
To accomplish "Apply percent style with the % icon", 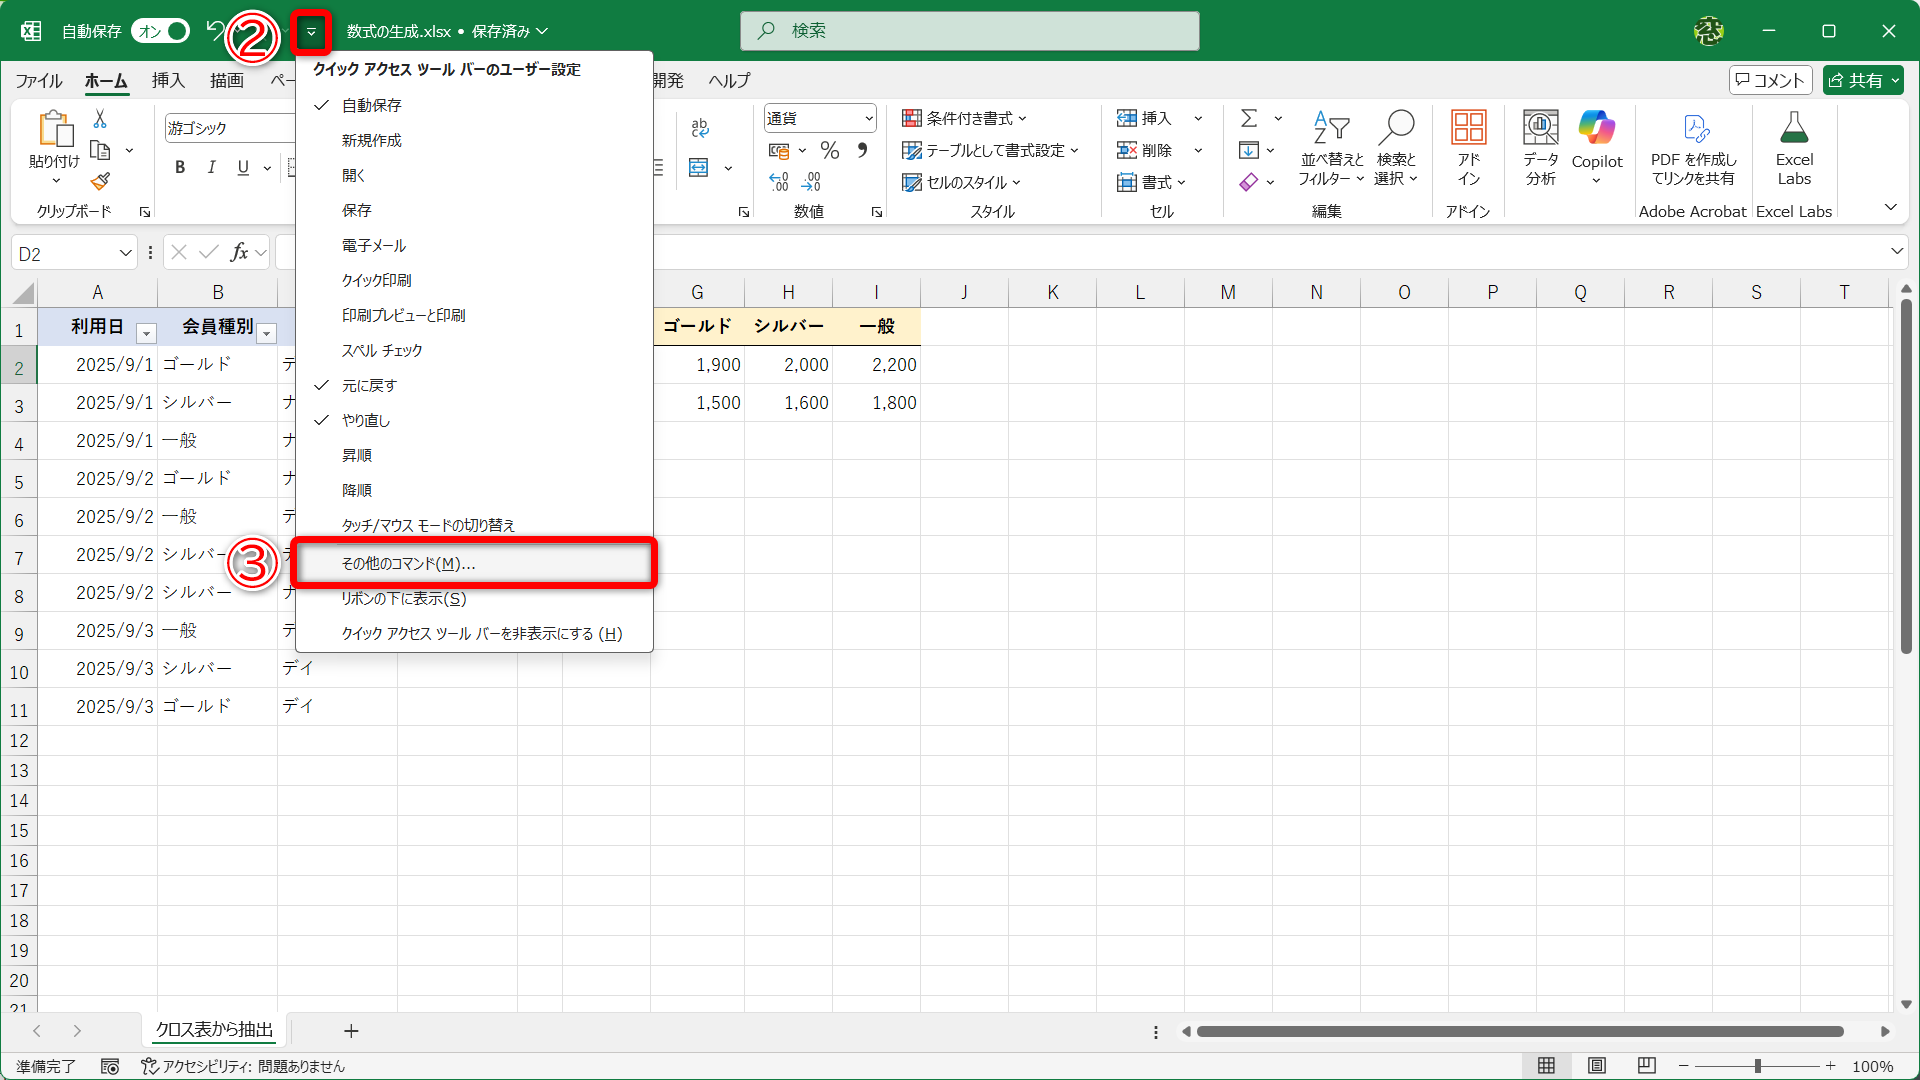I will point(829,150).
